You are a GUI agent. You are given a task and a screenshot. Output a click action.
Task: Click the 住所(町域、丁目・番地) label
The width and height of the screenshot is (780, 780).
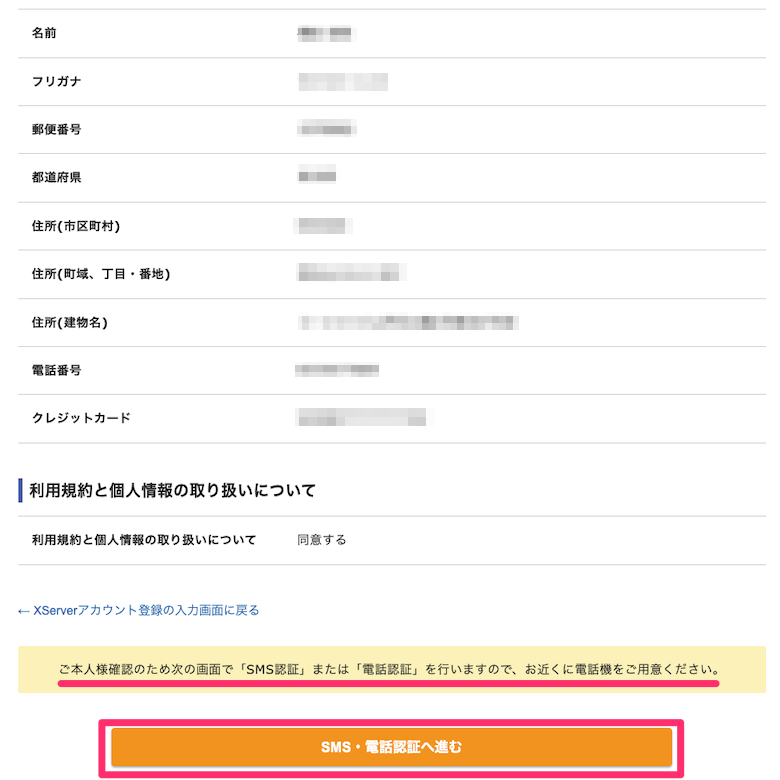pyautogui.click(x=101, y=274)
